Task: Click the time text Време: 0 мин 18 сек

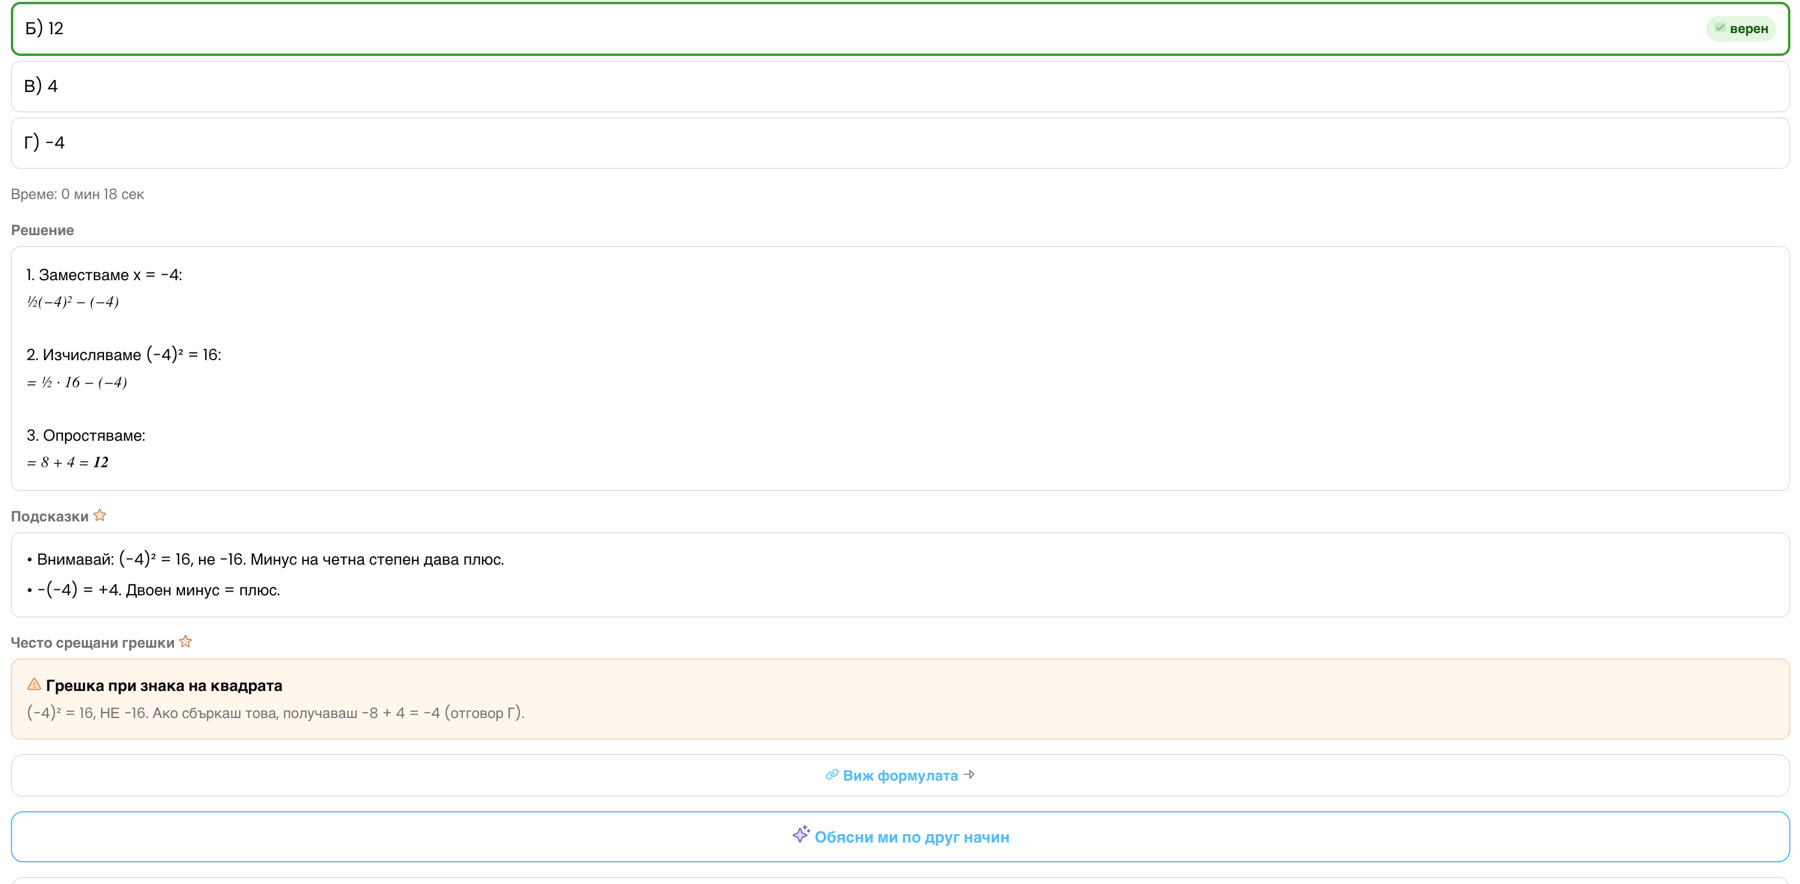Action: tap(77, 194)
